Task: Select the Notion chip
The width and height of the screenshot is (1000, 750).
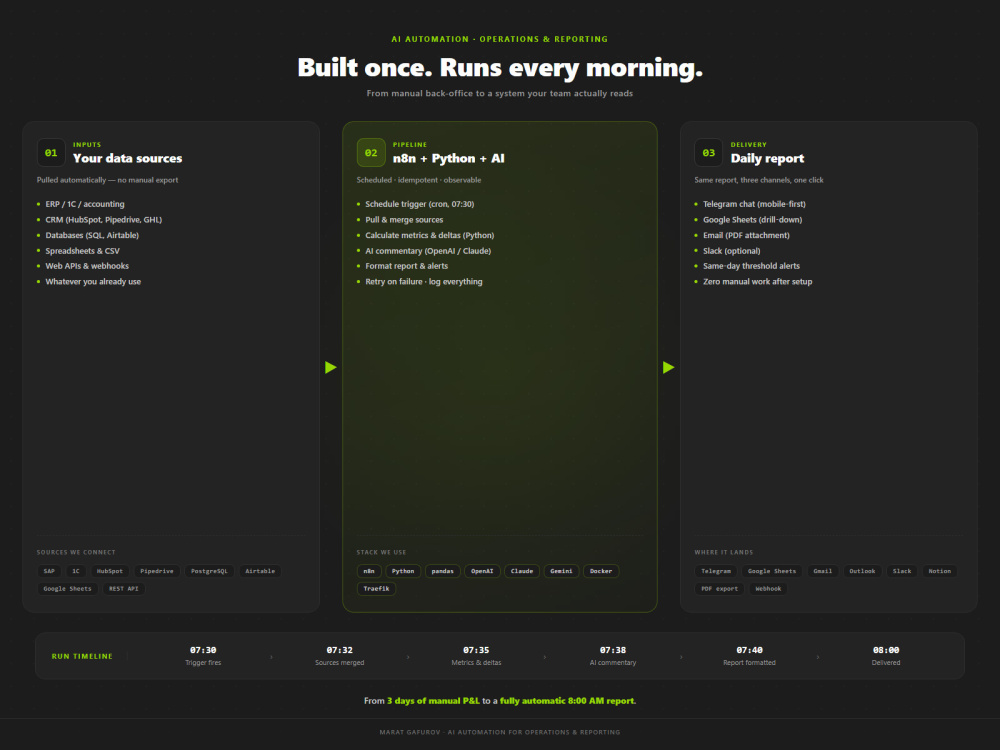Action: point(939,571)
